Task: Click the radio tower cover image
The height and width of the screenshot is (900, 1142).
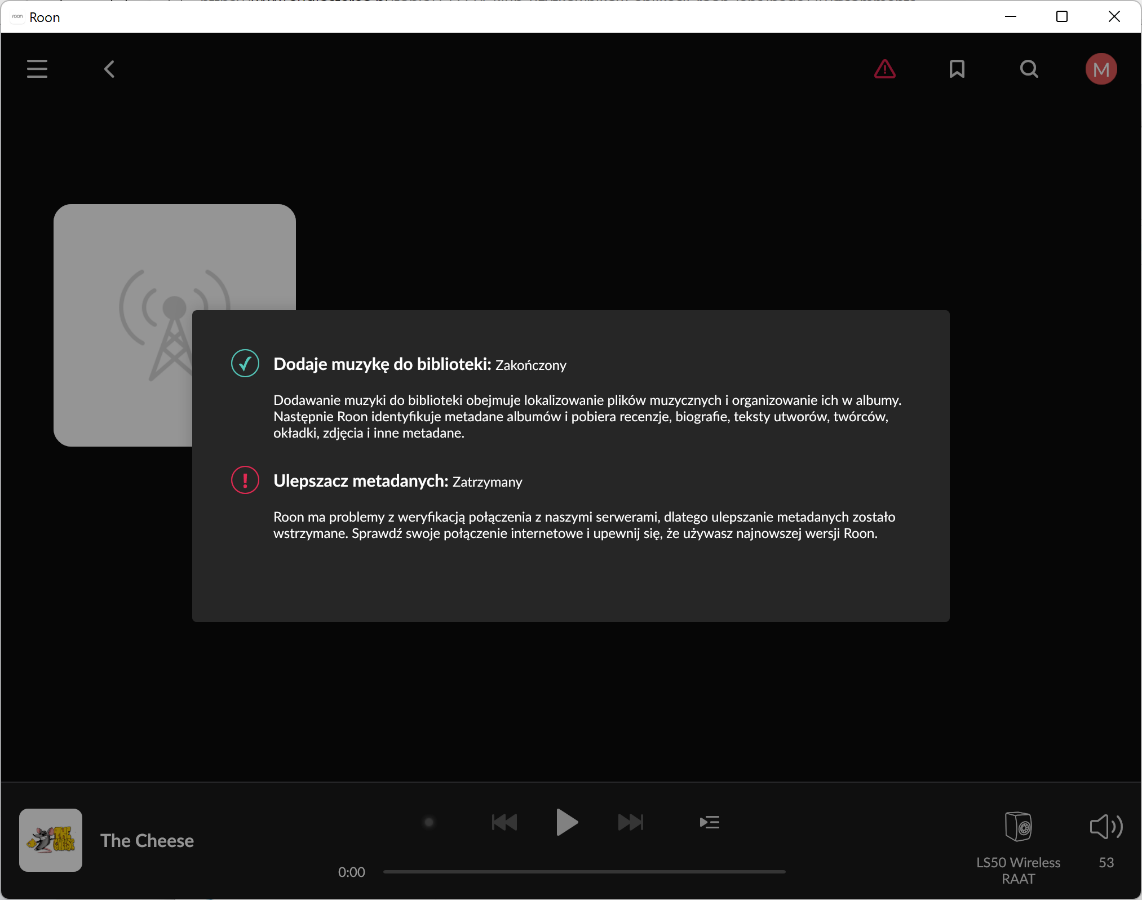Action: pyautogui.click(x=175, y=325)
